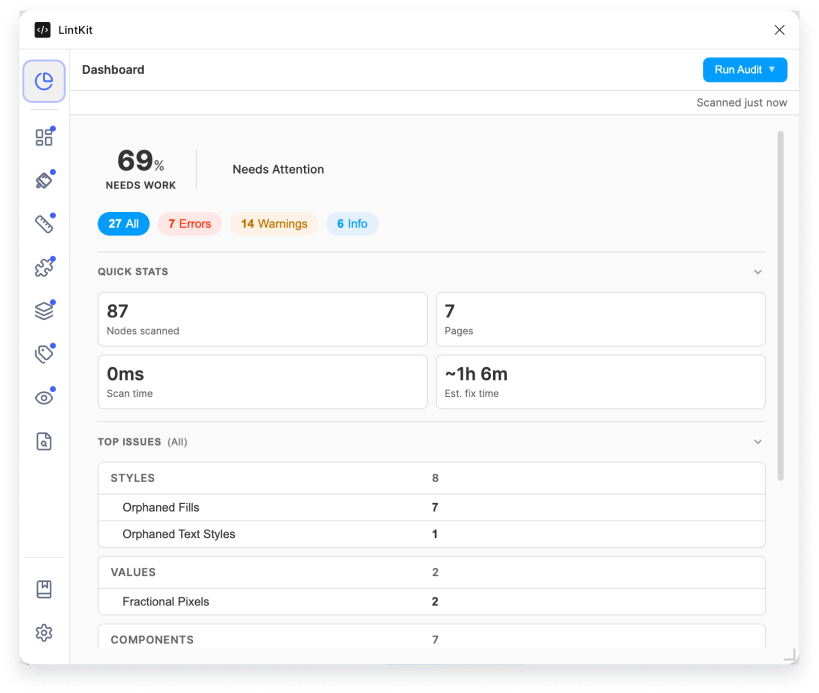819x693 pixels.
Task: Open the paint styles sidebar icon
Action: click(44, 180)
